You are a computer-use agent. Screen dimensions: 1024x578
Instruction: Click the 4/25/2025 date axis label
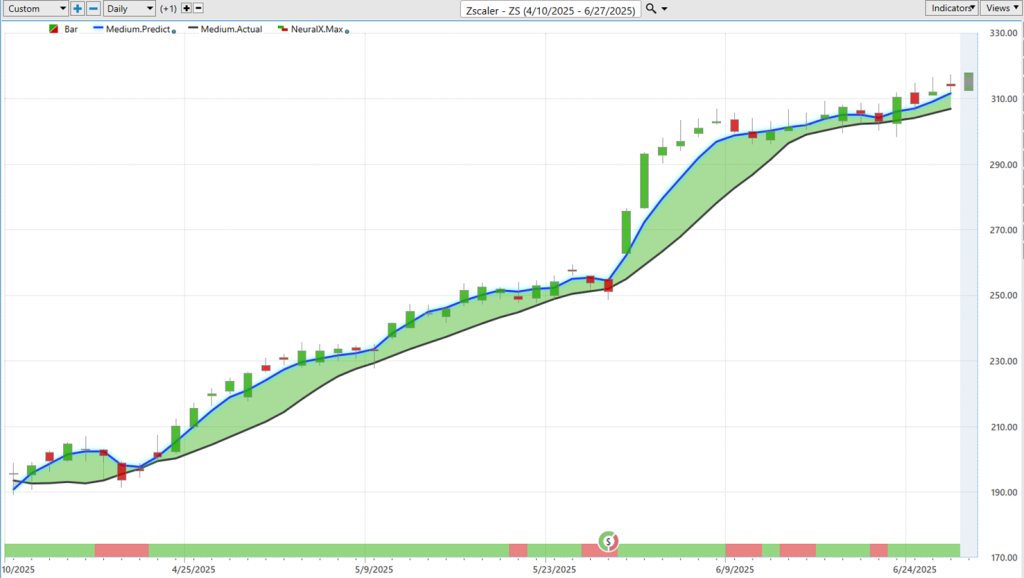pos(193,570)
